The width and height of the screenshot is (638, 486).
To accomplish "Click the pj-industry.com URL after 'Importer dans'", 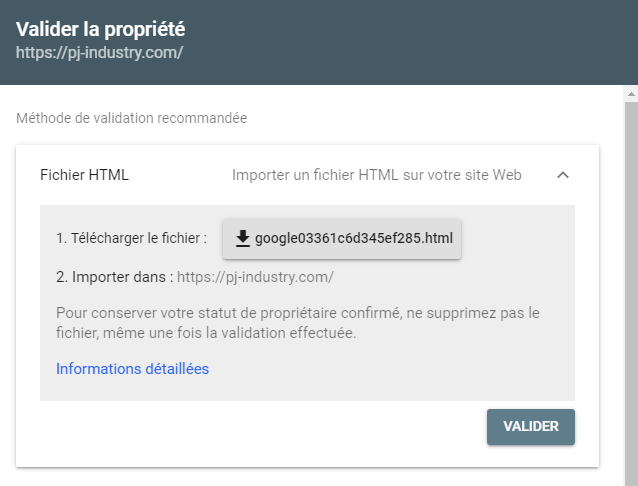I will click(255, 276).
